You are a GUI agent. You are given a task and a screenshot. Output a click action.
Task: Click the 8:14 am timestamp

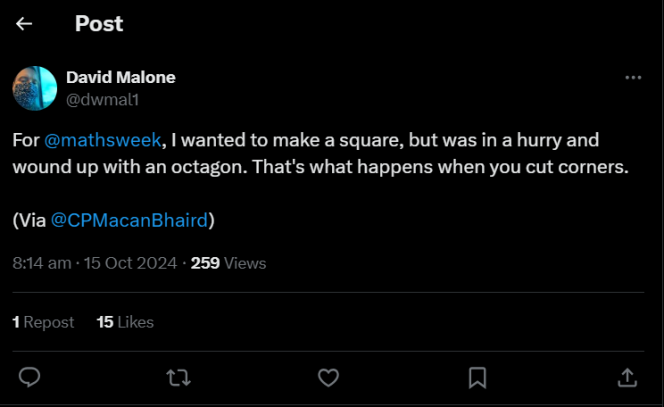[41, 263]
